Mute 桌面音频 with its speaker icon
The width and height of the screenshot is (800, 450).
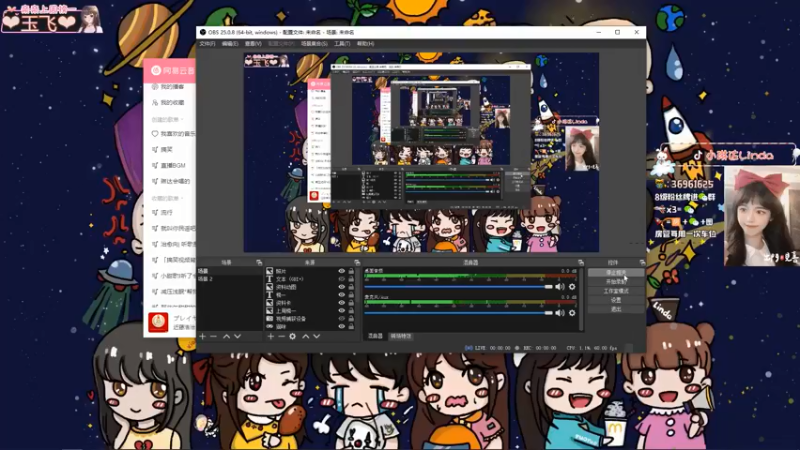[560, 287]
